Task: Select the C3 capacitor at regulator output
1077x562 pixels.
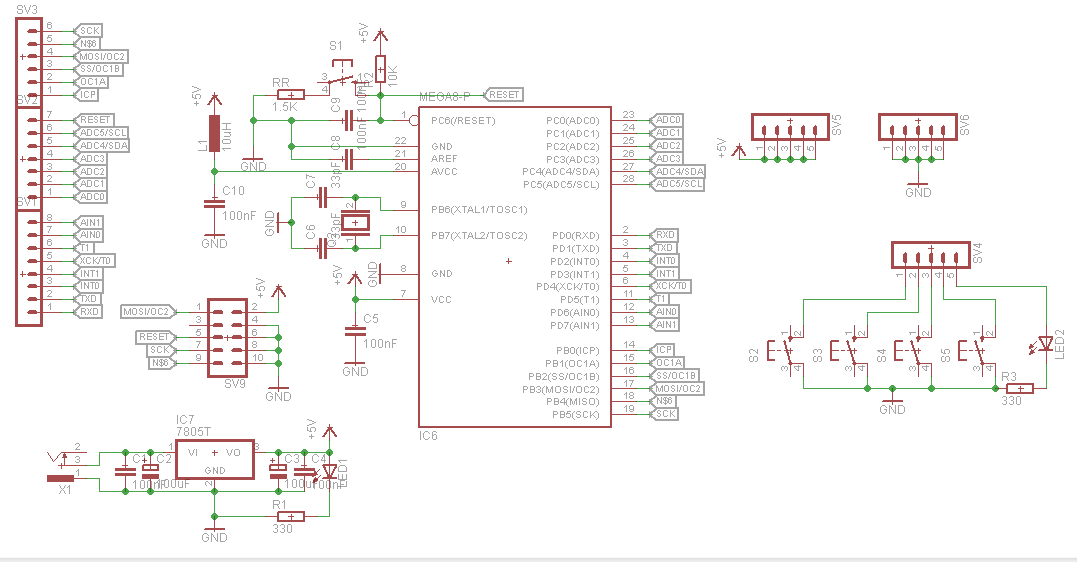Action: tap(278, 471)
